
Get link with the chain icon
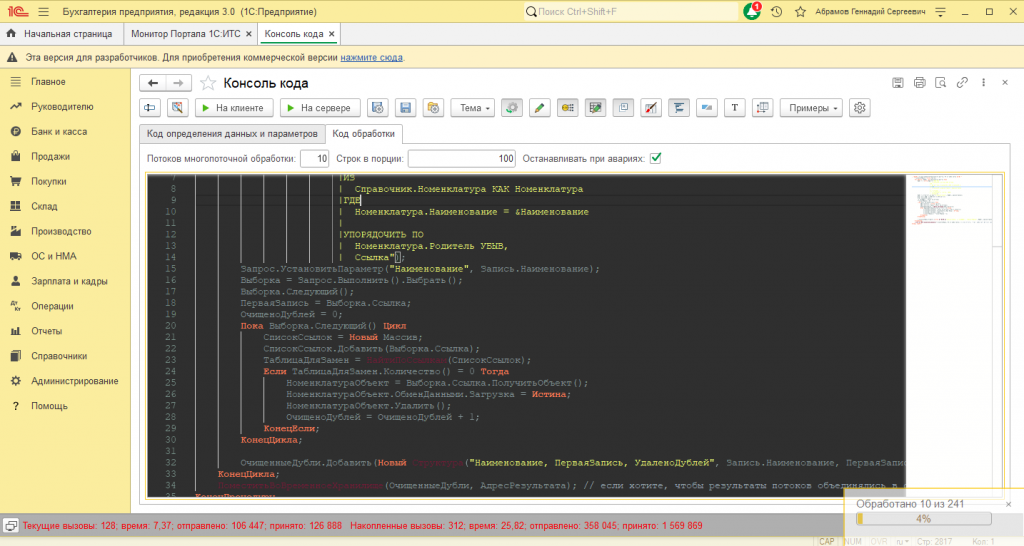[x=962, y=83]
